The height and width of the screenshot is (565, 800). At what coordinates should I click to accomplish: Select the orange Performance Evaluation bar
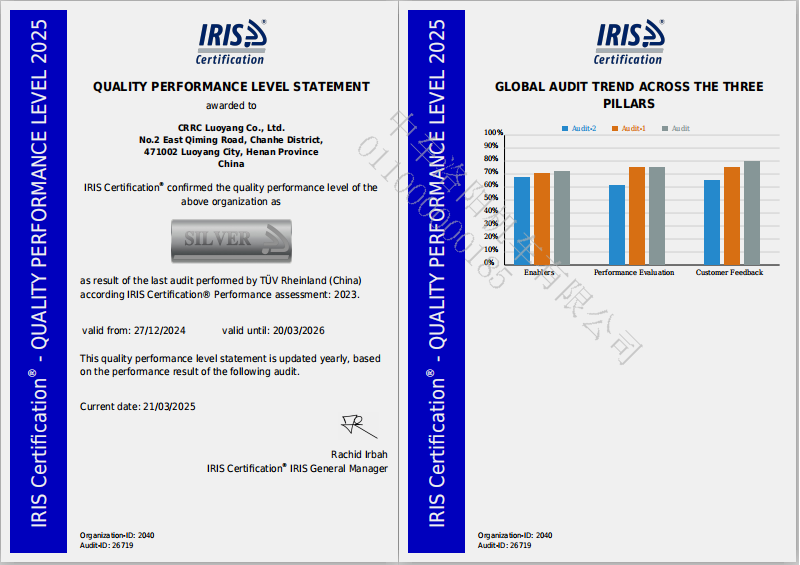[637, 214]
